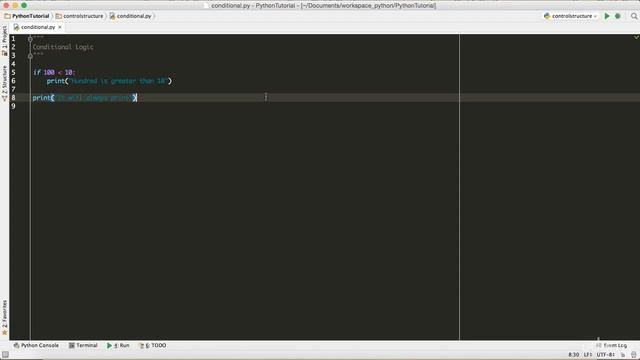
Task: Open the Terminal tool window
Action: [83, 345]
